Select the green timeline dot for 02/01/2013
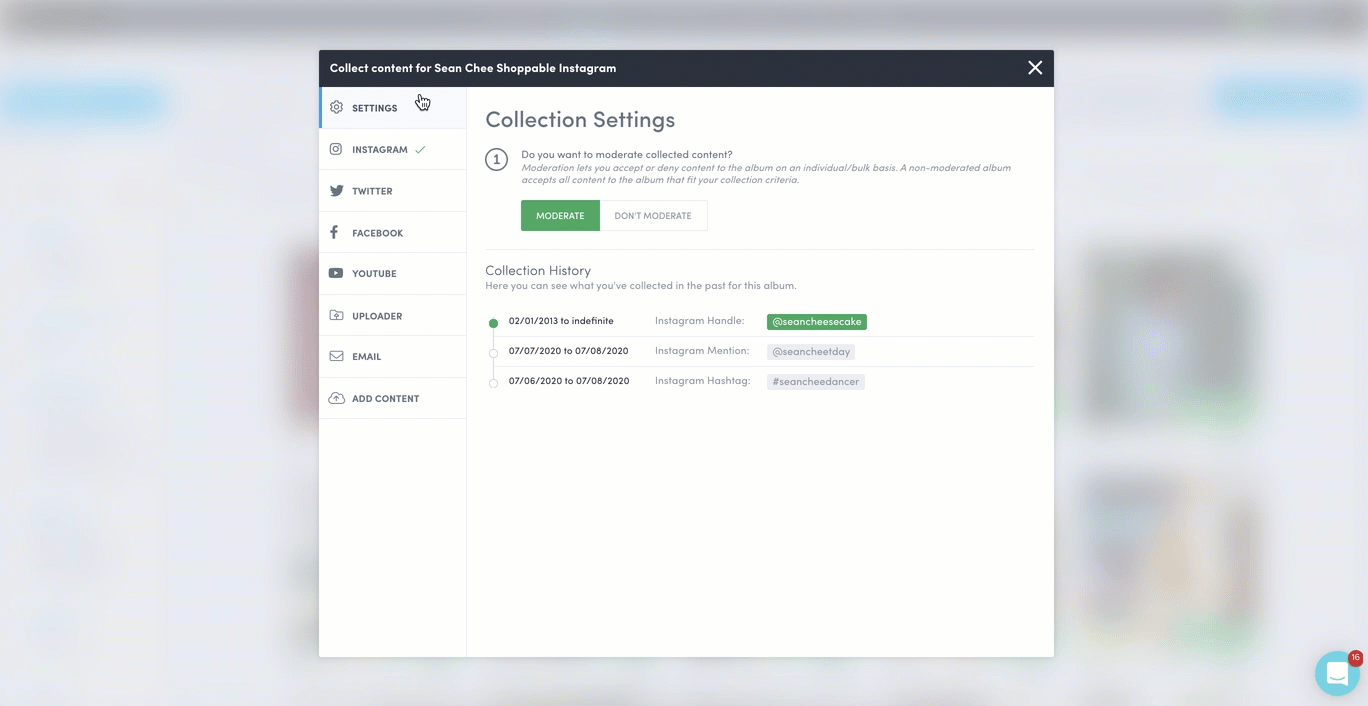Image resolution: width=1368 pixels, height=706 pixels. click(x=494, y=323)
